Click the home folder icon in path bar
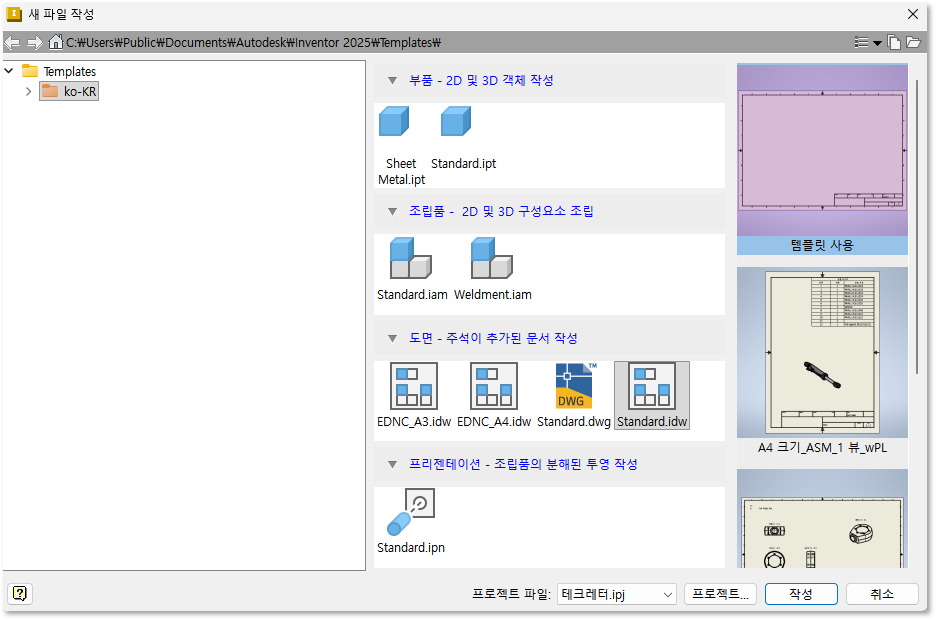The height and width of the screenshot is (620, 936). [56, 43]
